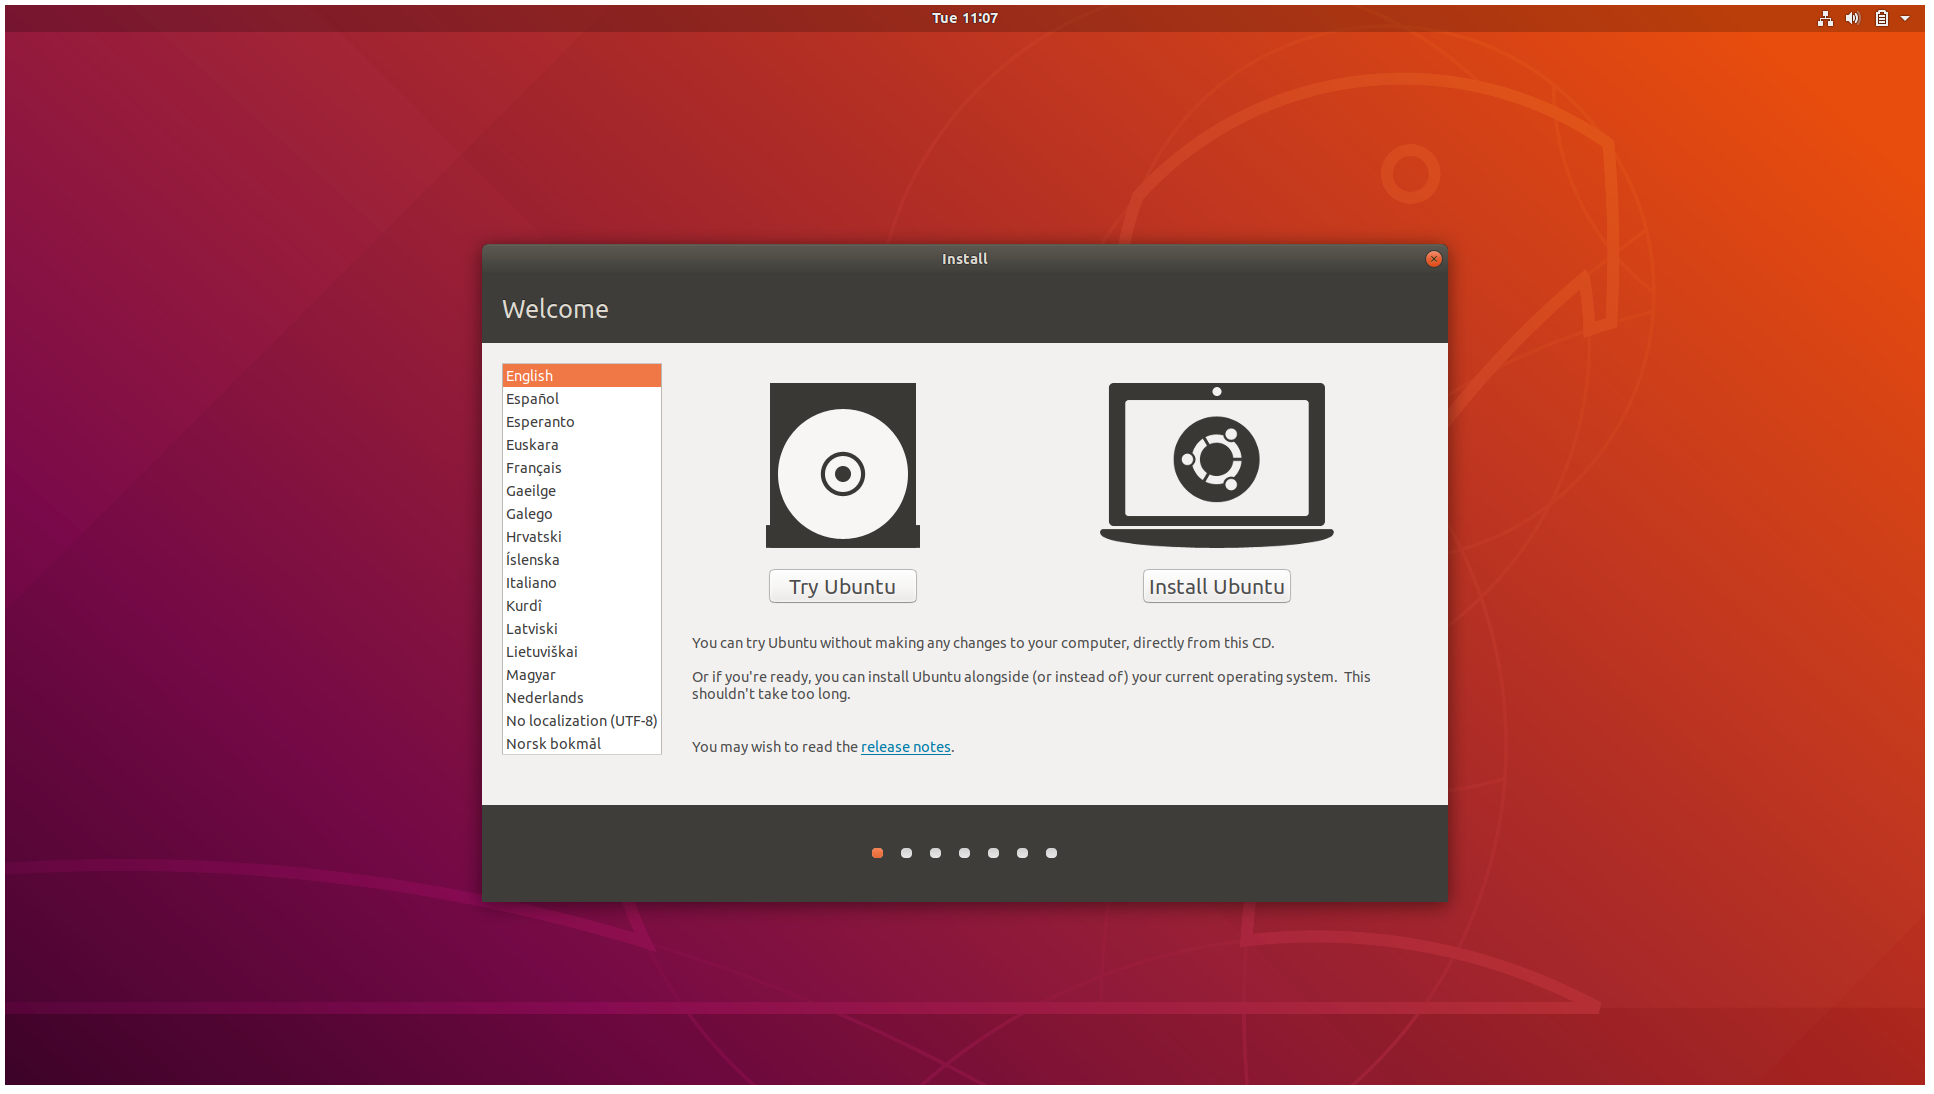This screenshot has height=1094, width=1934.
Task: Click the CD disc icon above Try Ubuntu
Action: click(x=843, y=465)
